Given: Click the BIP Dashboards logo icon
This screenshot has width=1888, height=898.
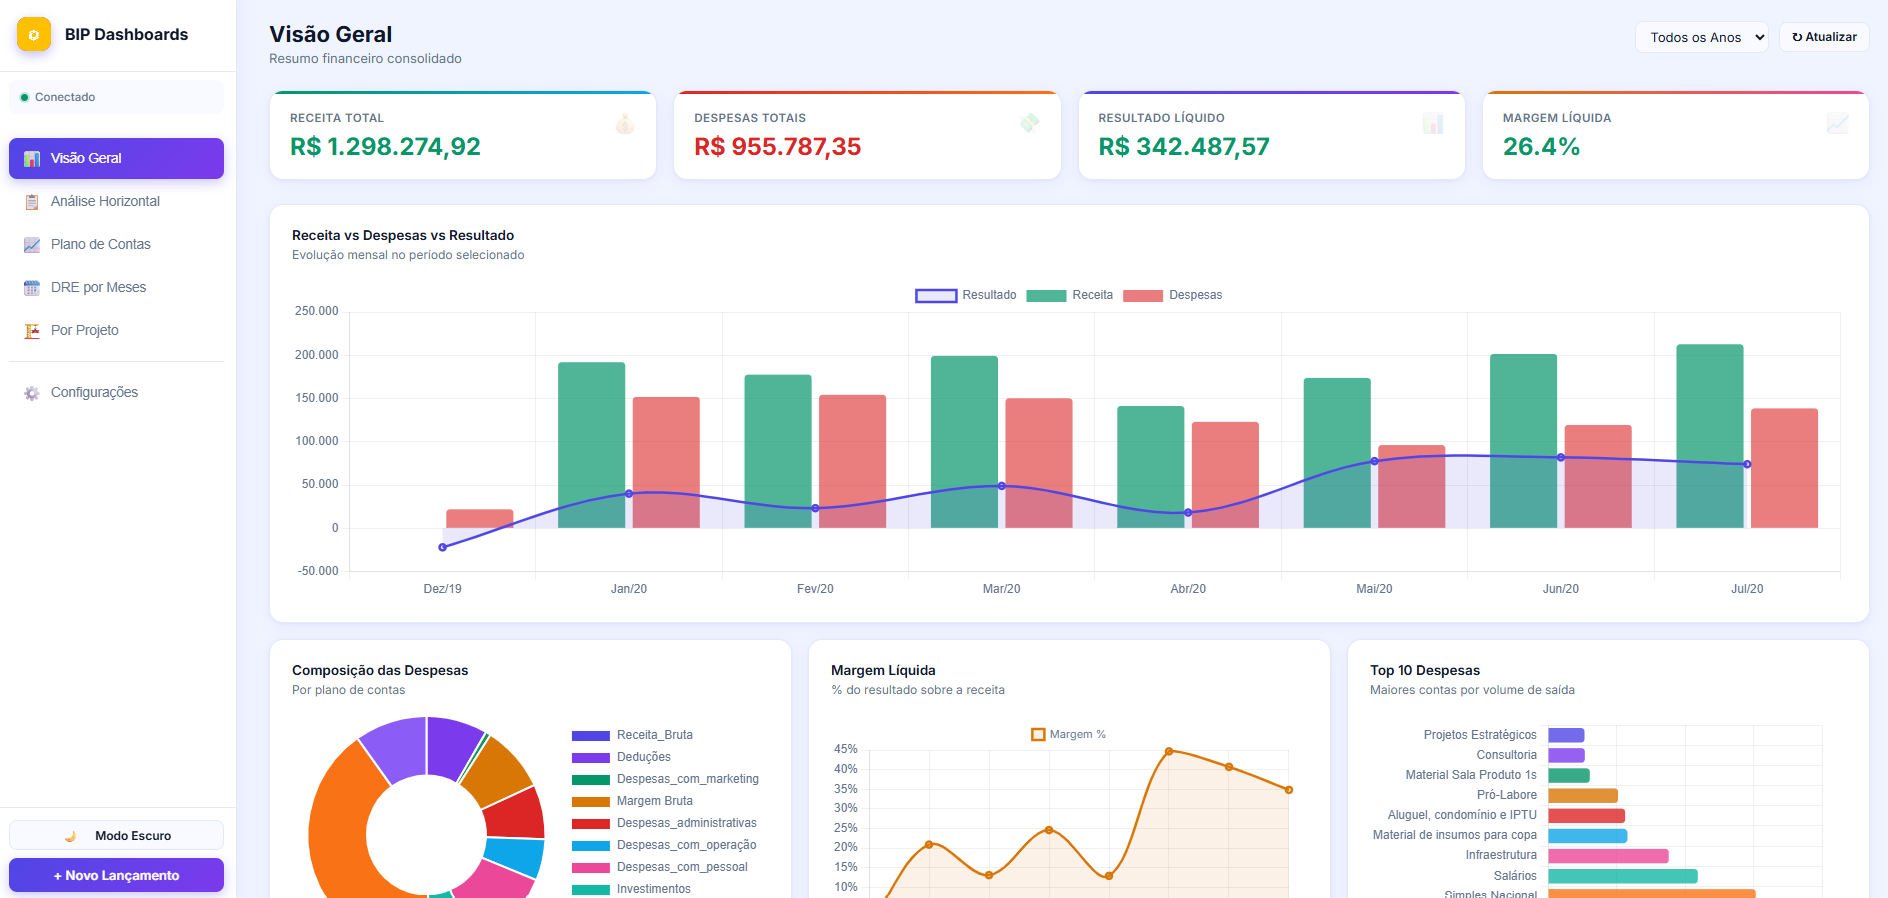Looking at the screenshot, I should point(34,34).
